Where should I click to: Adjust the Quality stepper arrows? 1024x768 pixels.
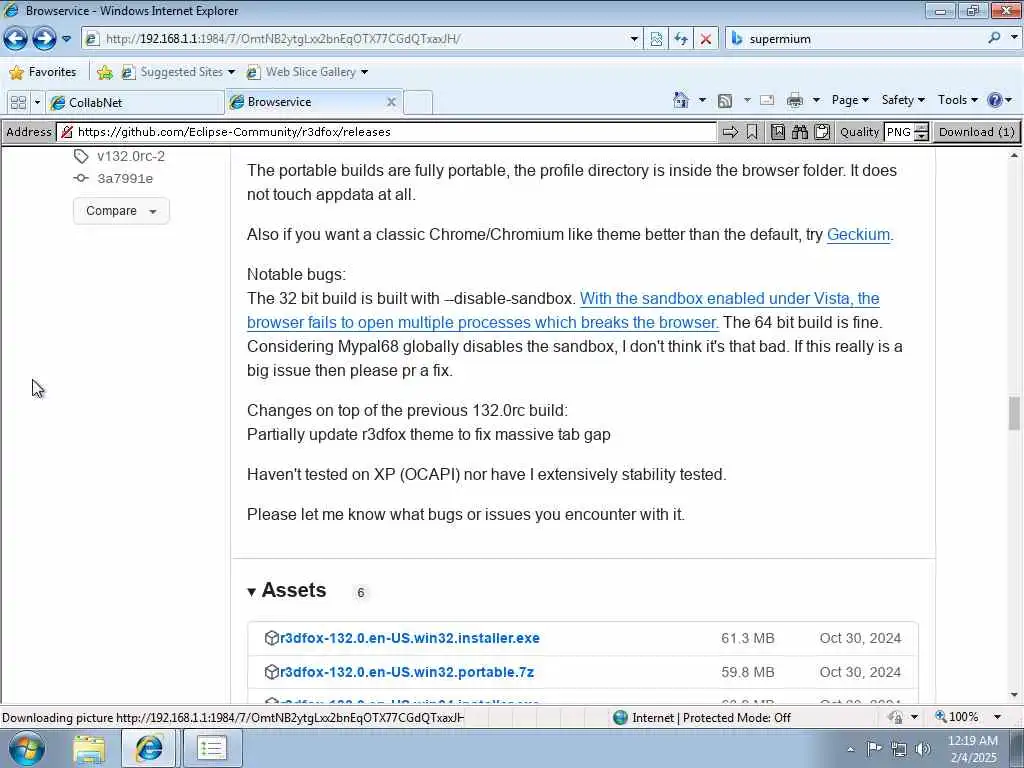(x=921, y=132)
